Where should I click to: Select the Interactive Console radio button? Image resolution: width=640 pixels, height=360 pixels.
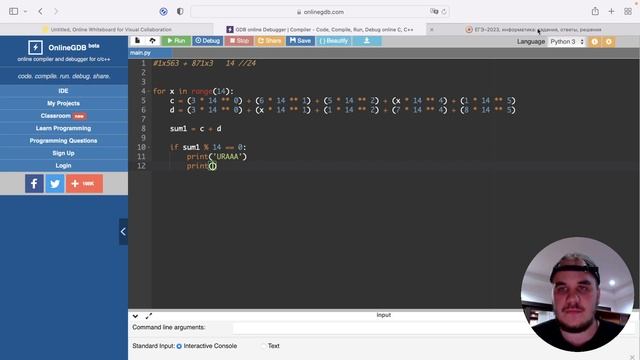tap(179, 346)
